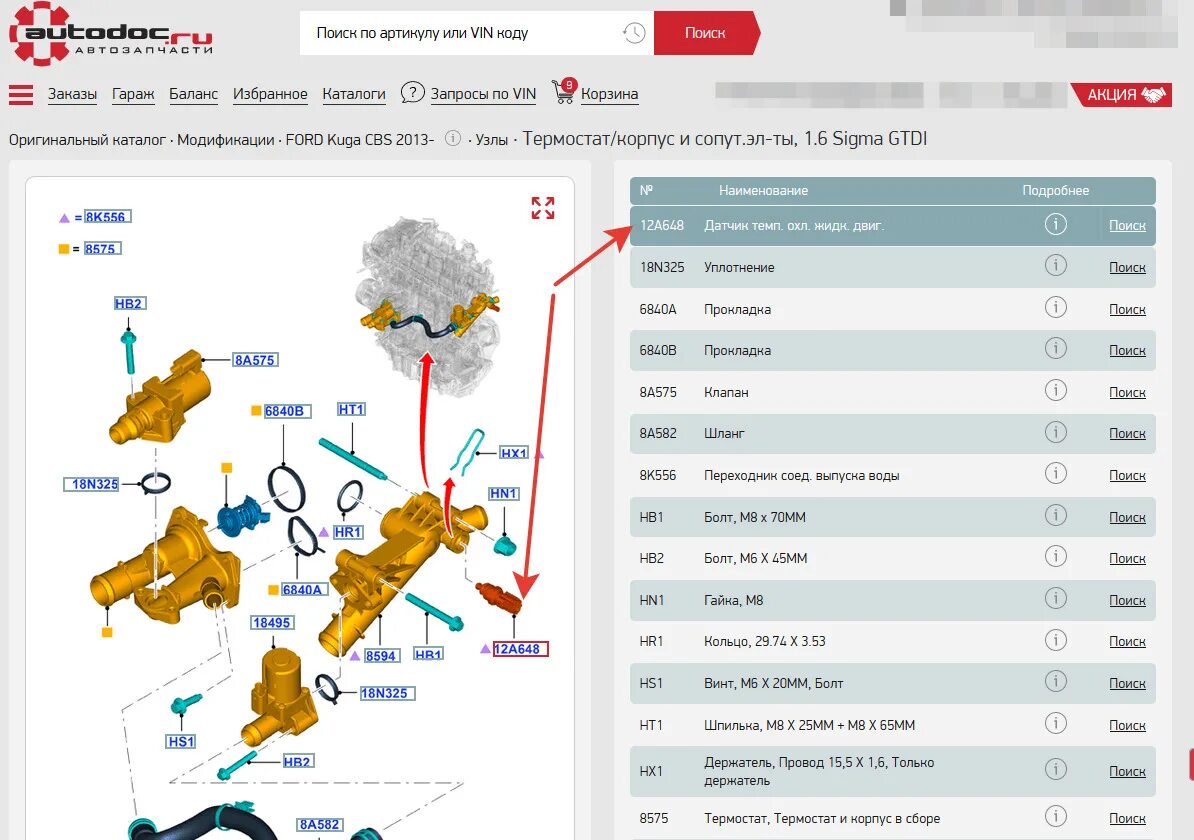Select 6840B label on the diagram
The height and width of the screenshot is (840, 1194).
(289, 410)
